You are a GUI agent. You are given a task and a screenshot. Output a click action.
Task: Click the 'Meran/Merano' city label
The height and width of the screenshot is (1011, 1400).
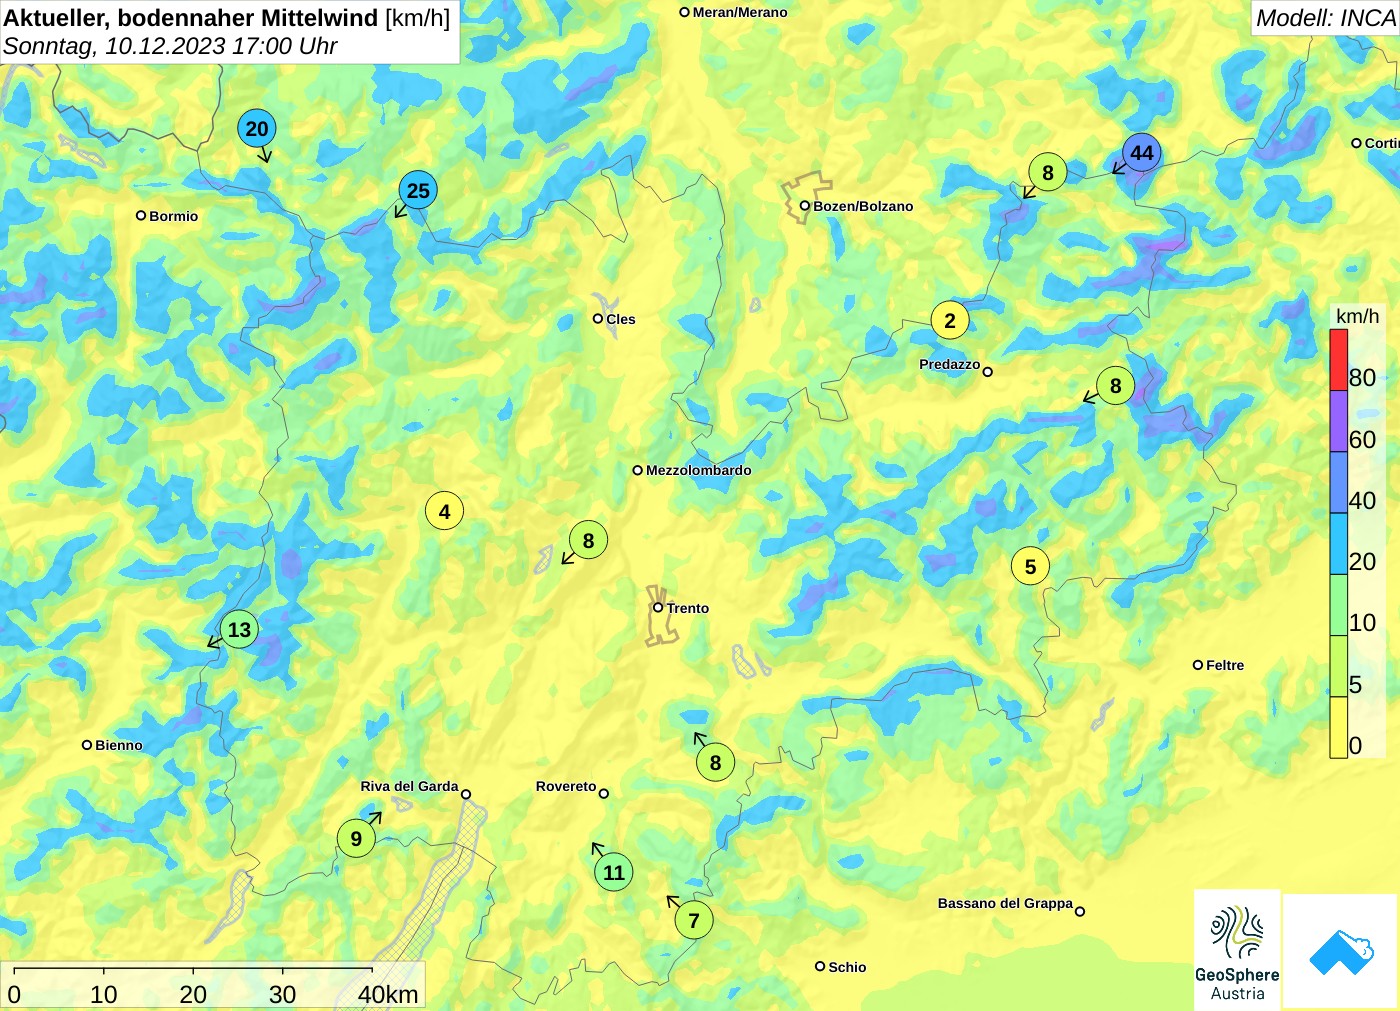pos(740,12)
